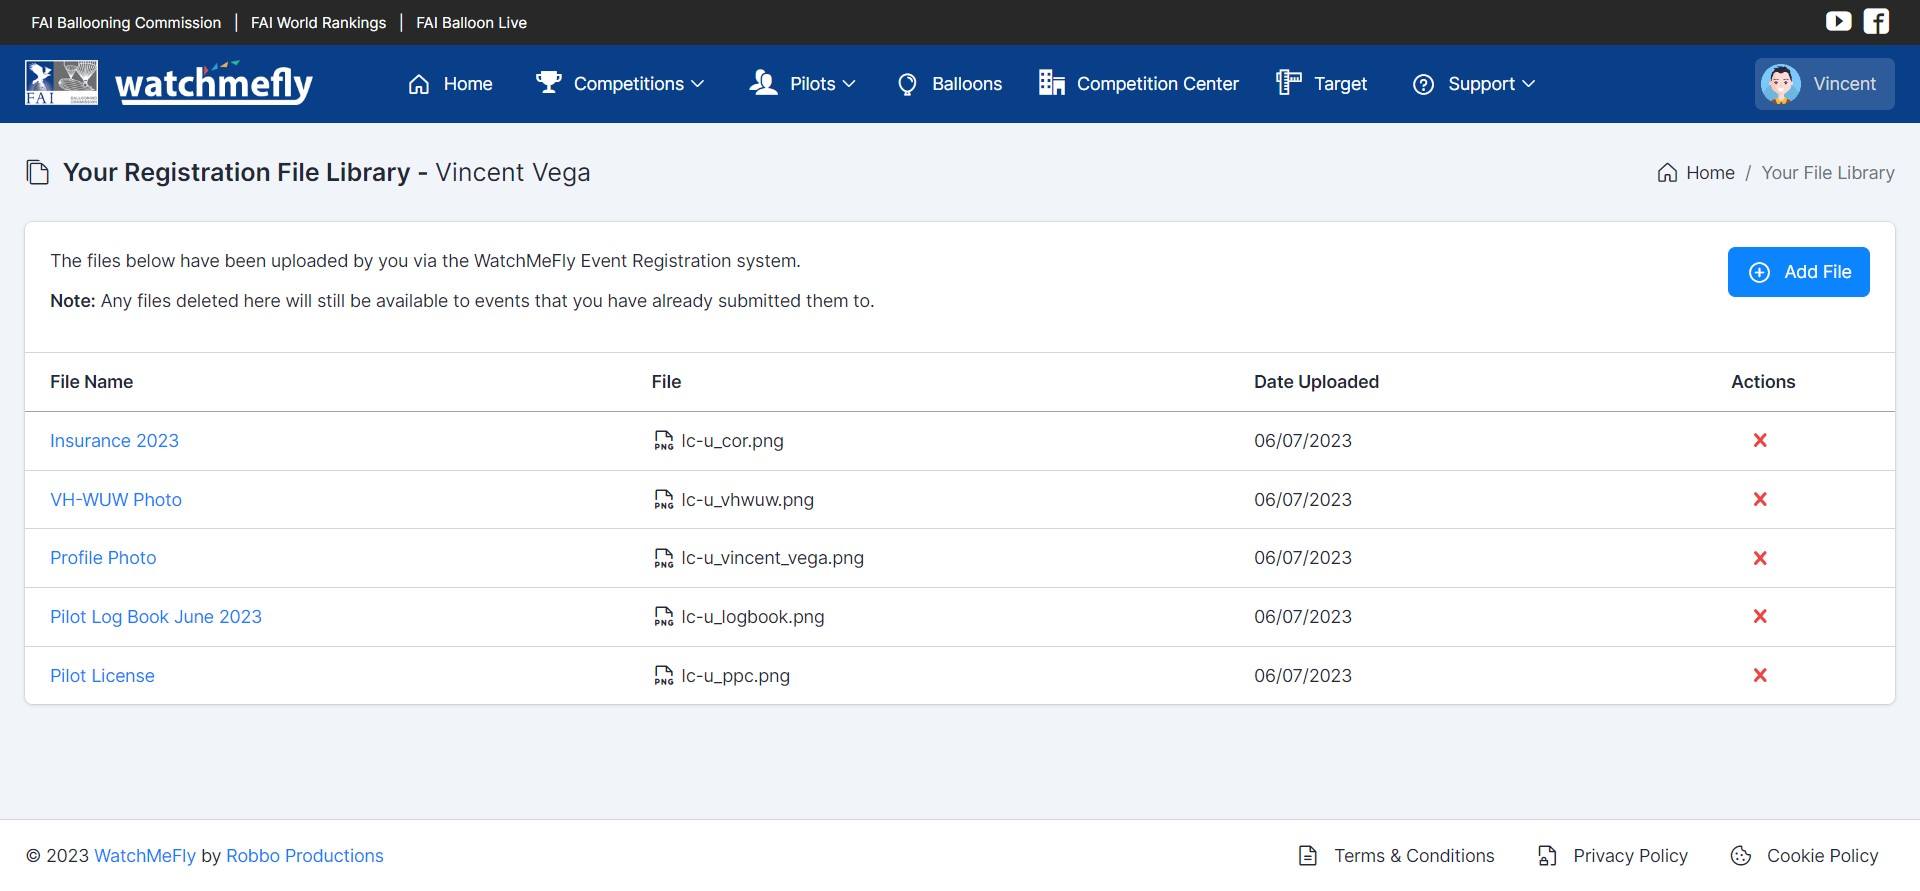
Task: Remove the VH-WUW Photo file
Action: (1760, 499)
